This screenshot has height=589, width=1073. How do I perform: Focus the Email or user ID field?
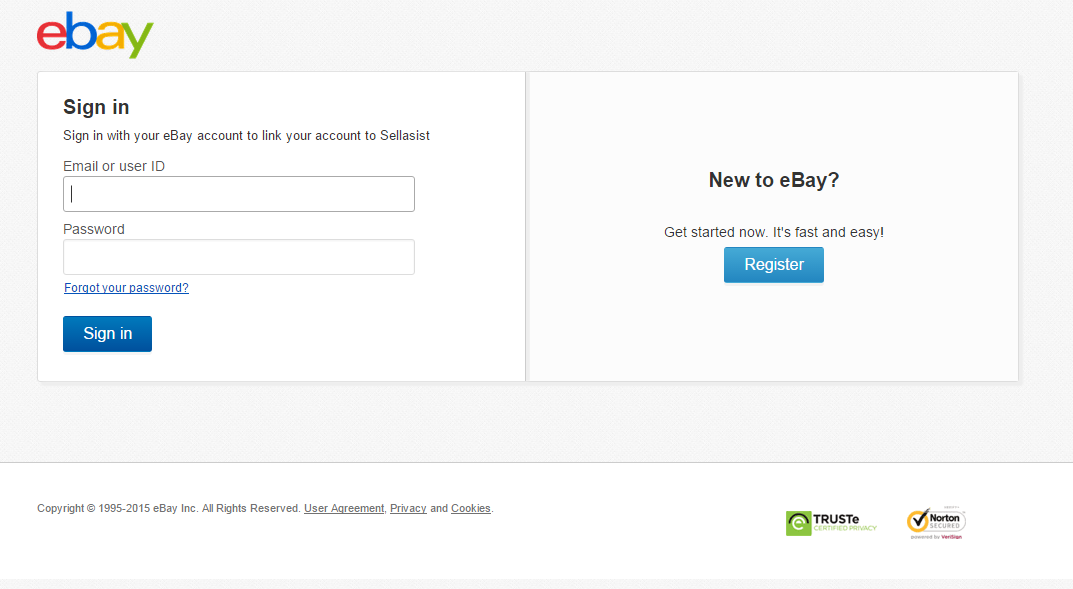239,194
